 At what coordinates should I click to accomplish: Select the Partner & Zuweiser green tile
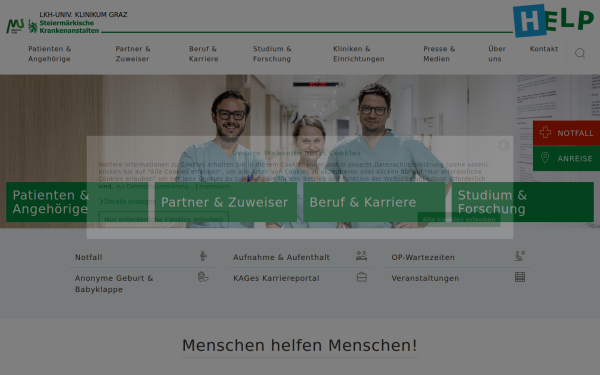click(226, 202)
